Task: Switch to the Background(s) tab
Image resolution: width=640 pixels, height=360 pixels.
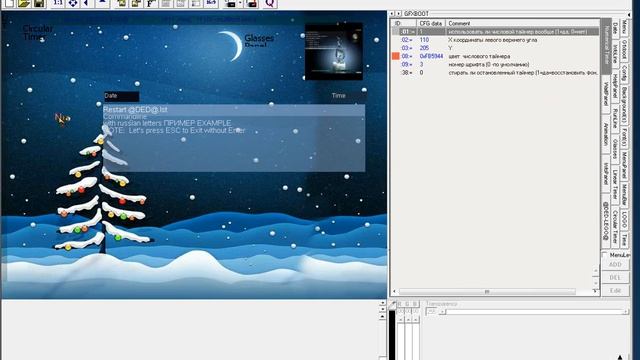Action: [x=624, y=105]
